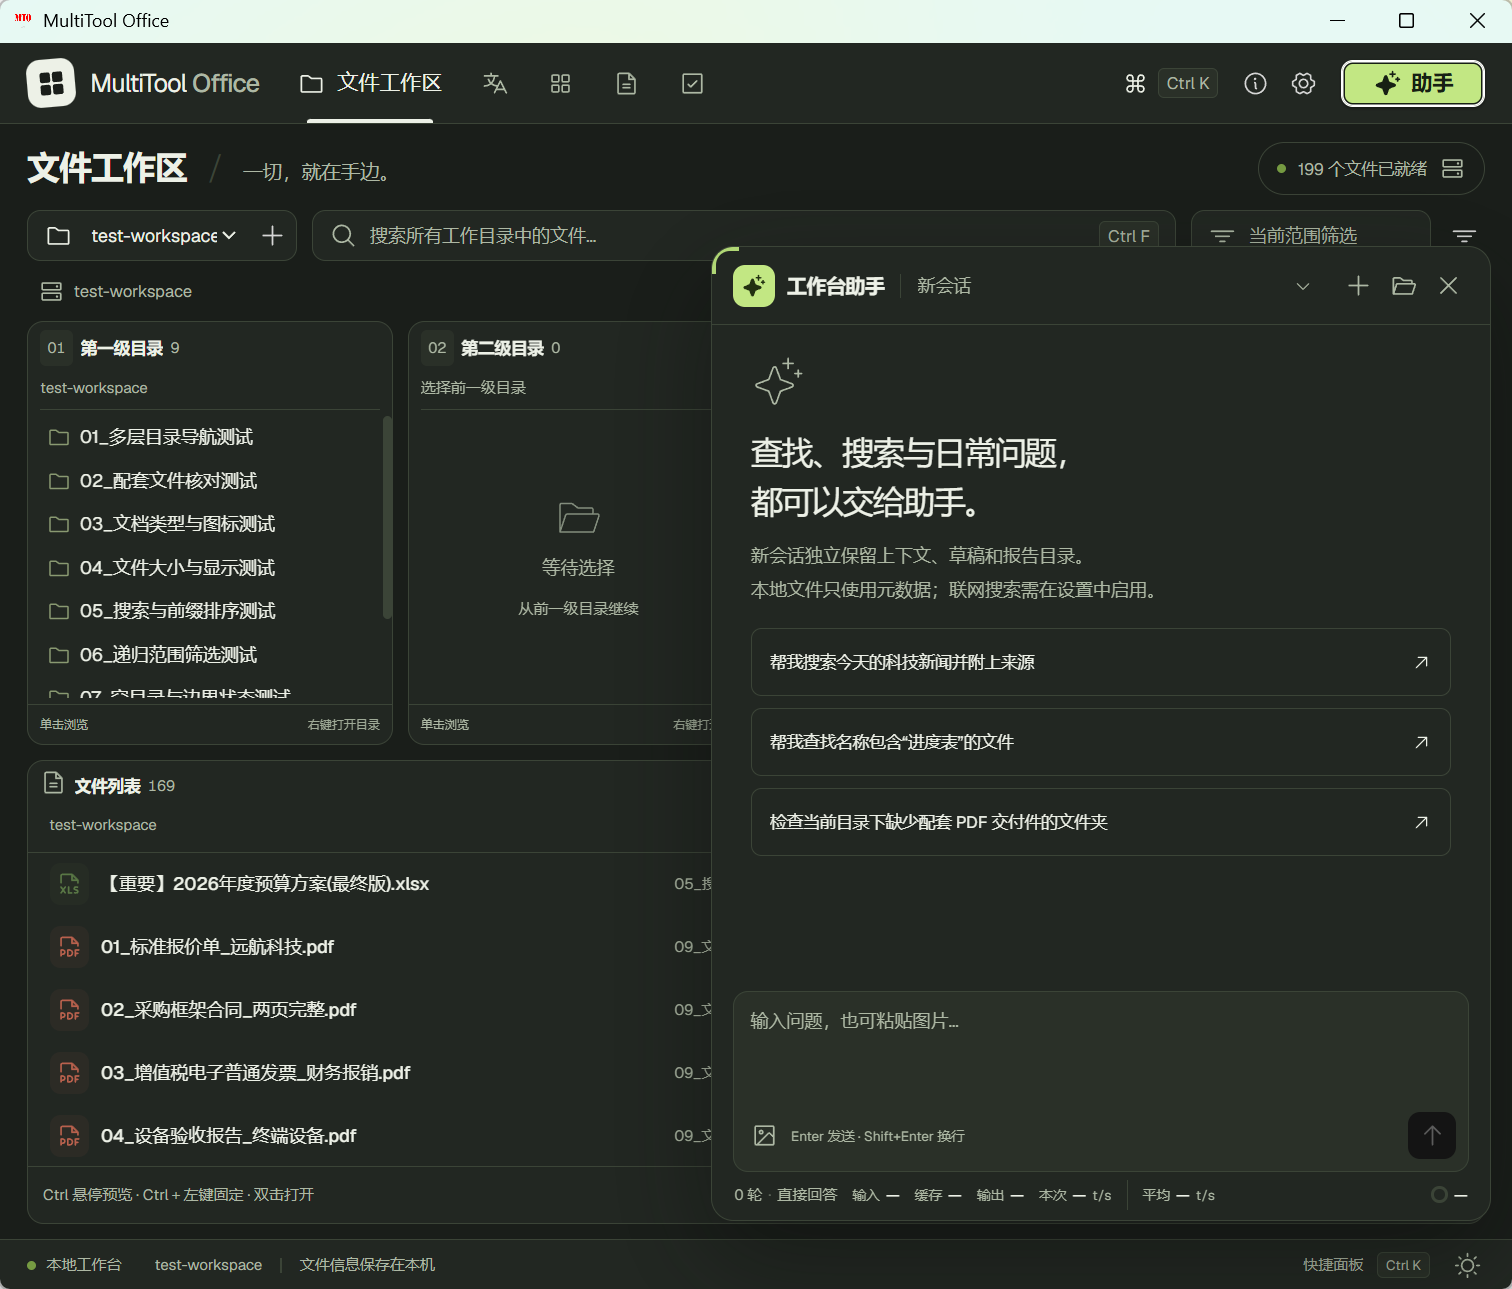Toggle theme with the sun icon
Image resolution: width=1512 pixels, height=1289 pixels.
[1467, 1265]
